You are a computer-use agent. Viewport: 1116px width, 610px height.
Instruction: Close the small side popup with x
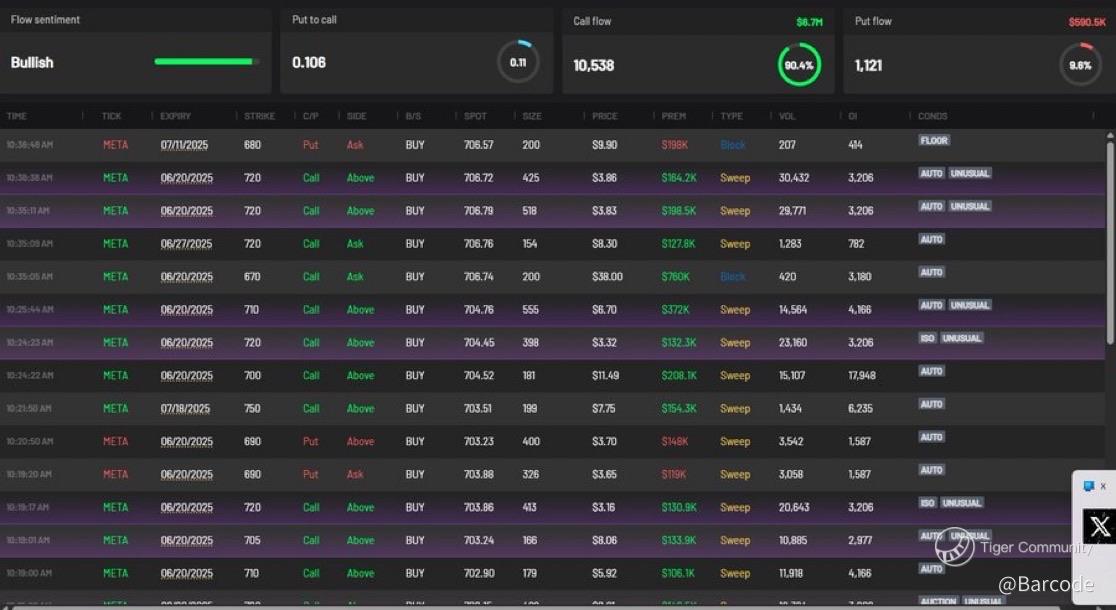1103,486
